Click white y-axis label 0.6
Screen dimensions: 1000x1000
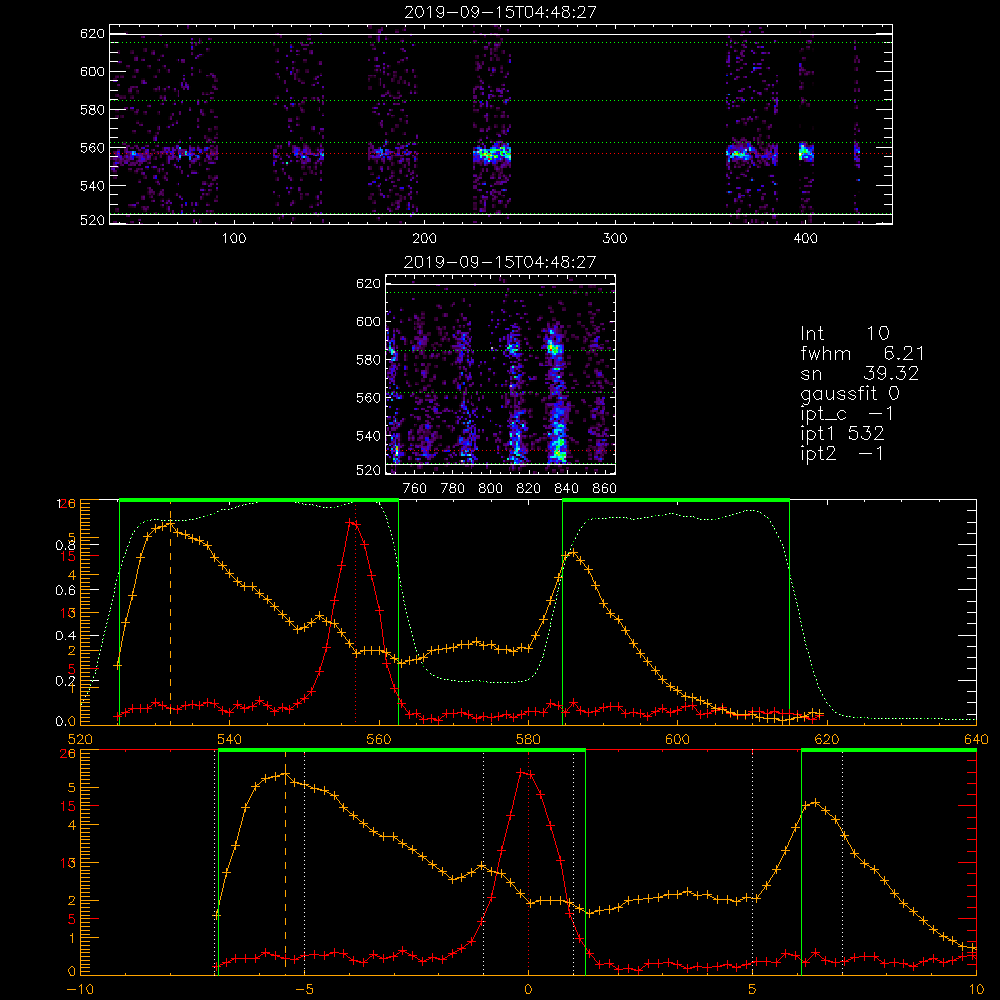click(x=66, y=591)
